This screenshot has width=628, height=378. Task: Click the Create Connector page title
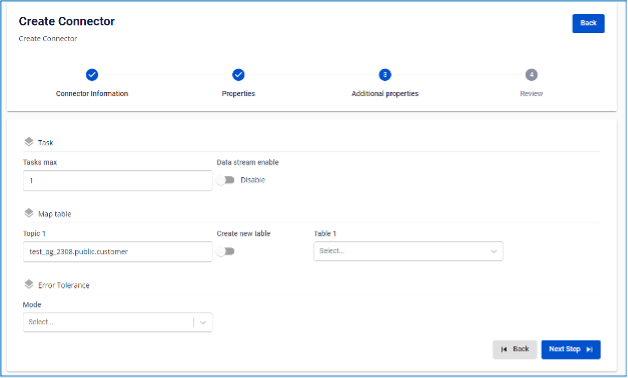point(67,21)
